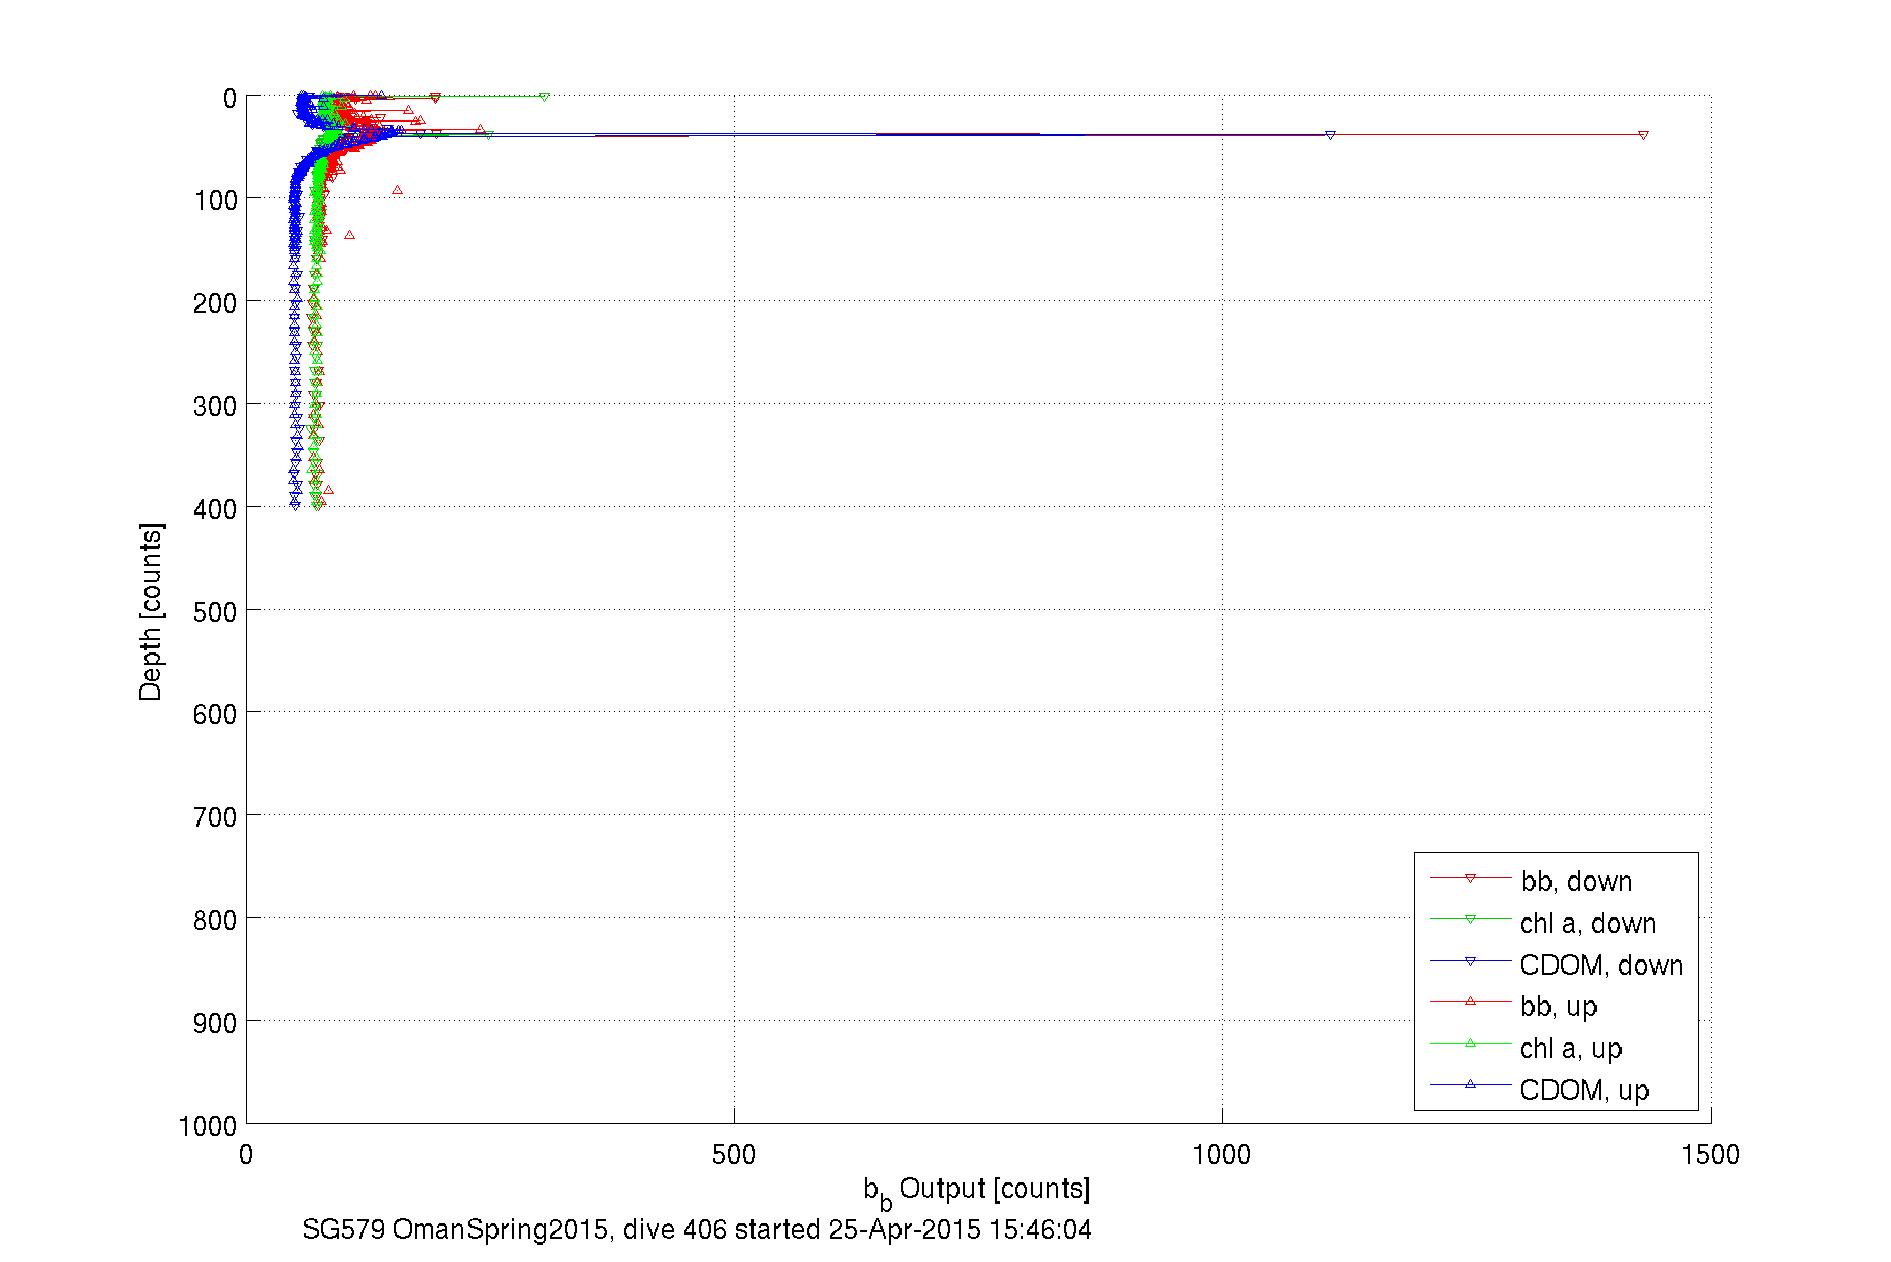Viewport: 1891px width, 1262px height.
Task: Click the x-axis tick label 1000
Action: (1221, 1154)
